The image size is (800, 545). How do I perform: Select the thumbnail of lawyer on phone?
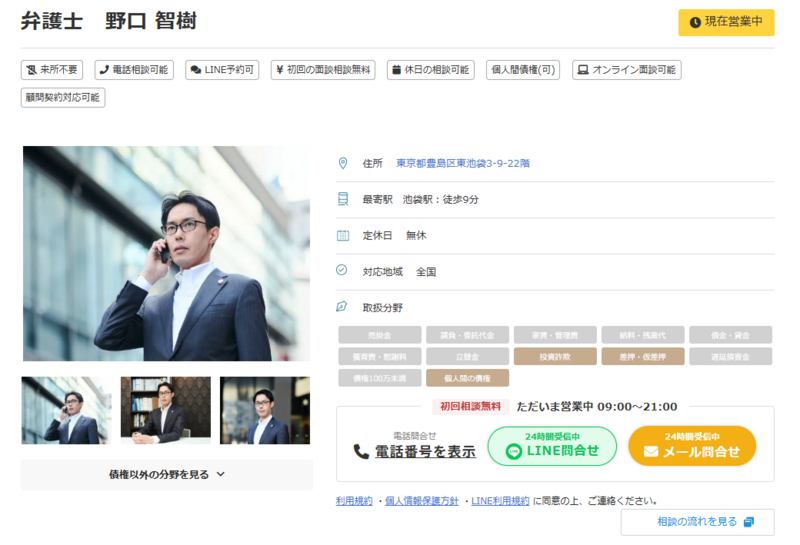click(66, 410)
